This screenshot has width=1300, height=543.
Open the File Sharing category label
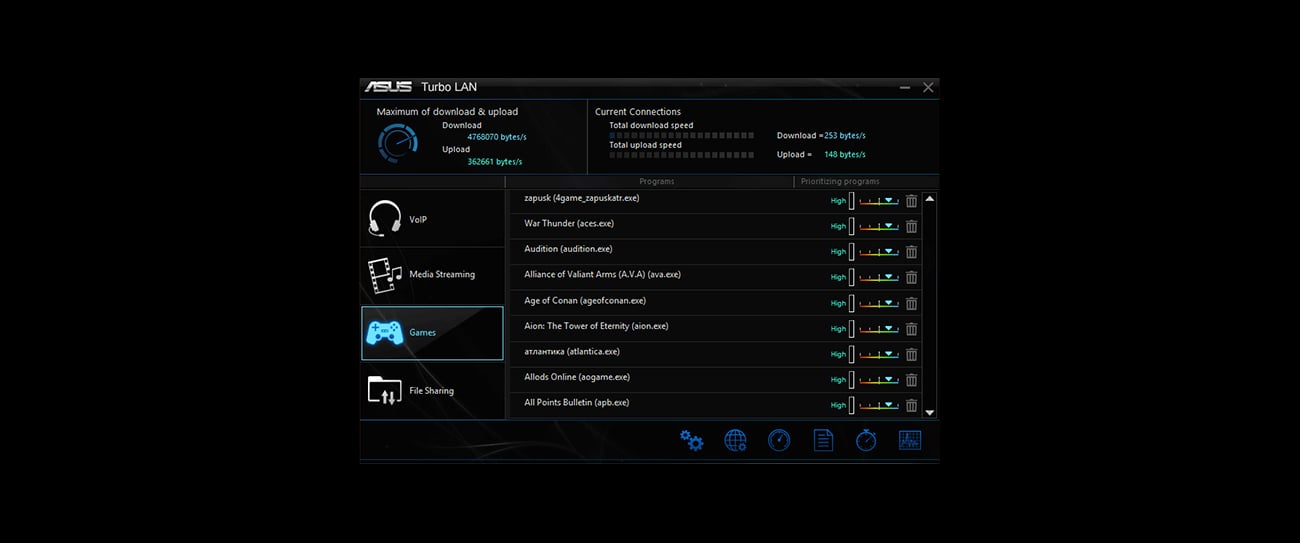(432, 391)
